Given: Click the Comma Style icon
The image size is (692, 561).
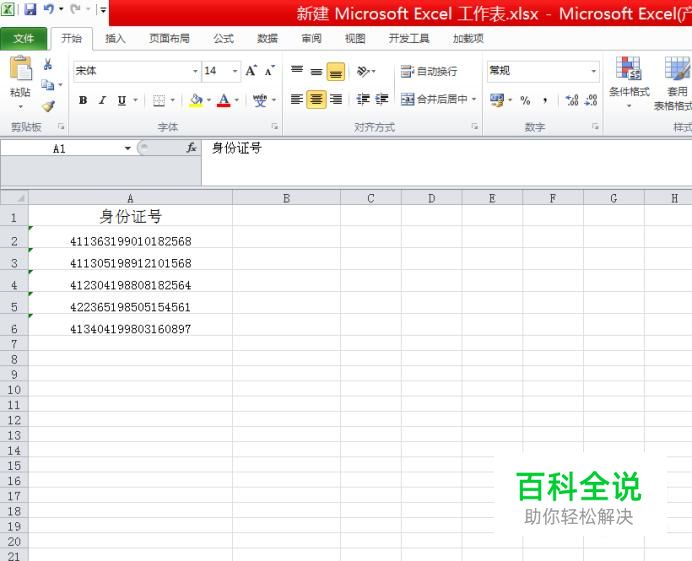Looking at the screenshot, I should [545, 100].
